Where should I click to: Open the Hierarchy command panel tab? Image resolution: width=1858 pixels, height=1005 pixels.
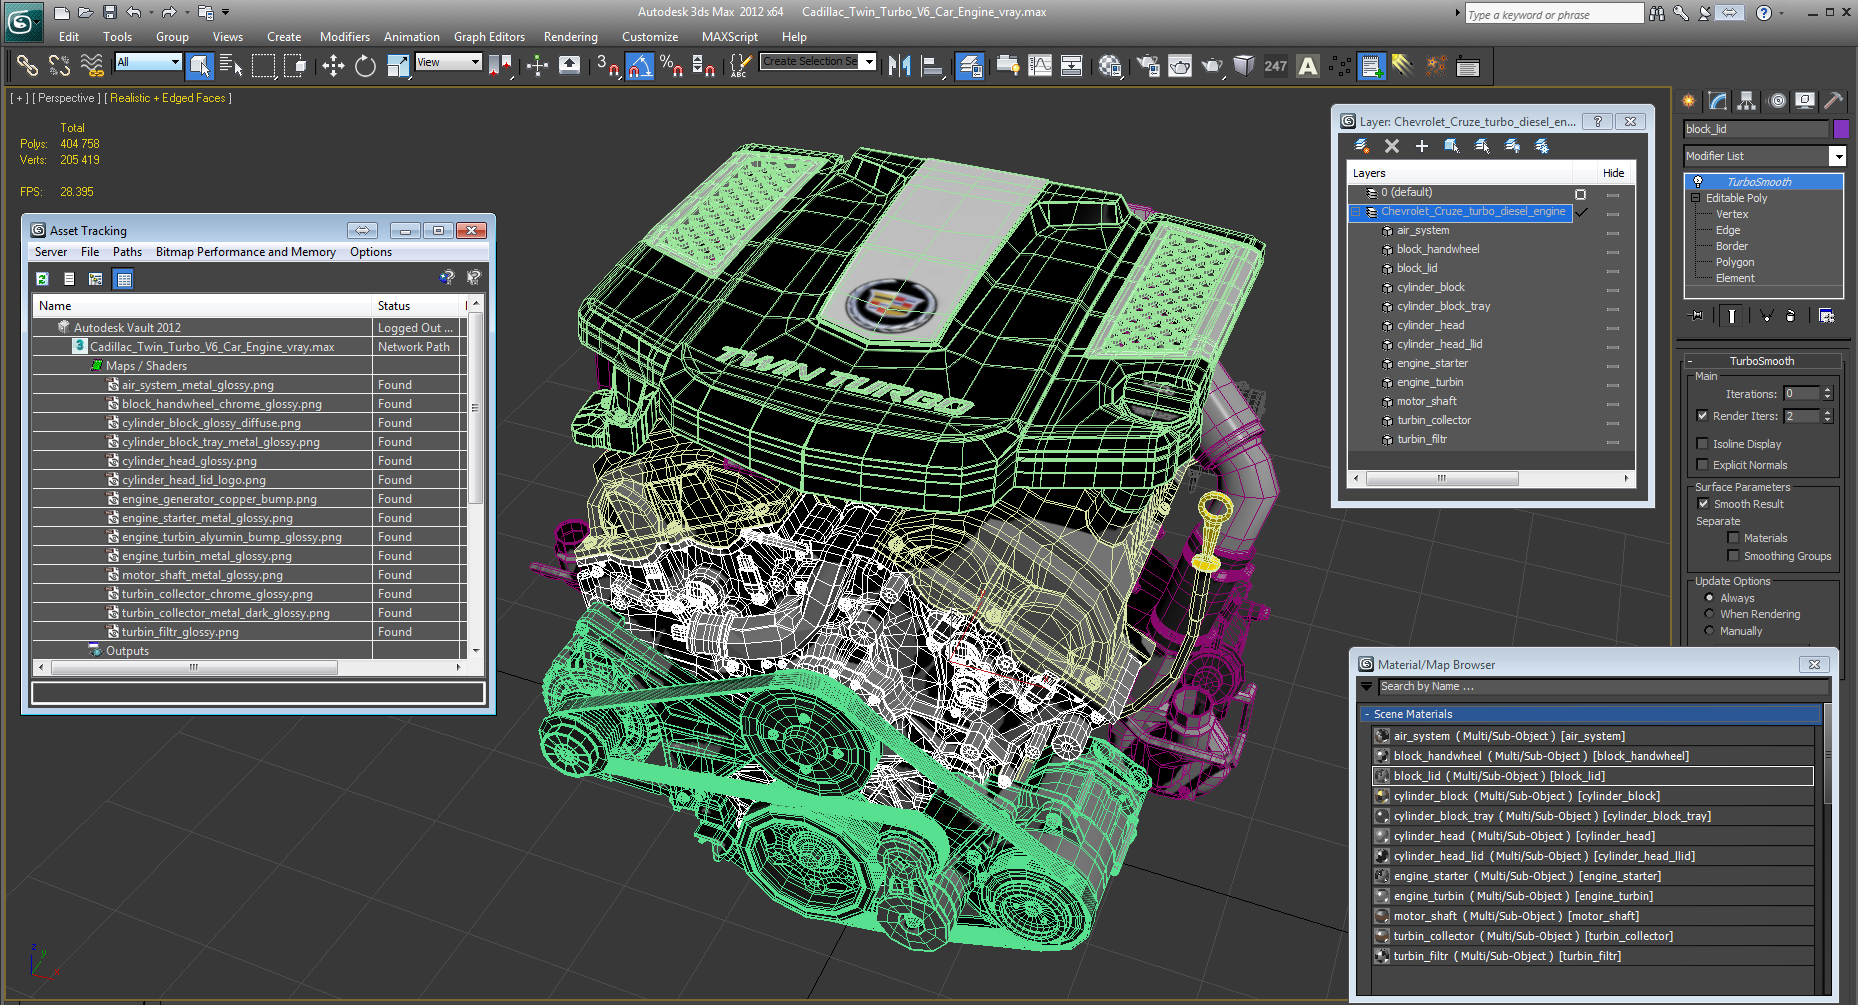pyautogui.click(x=1746, y=101)
